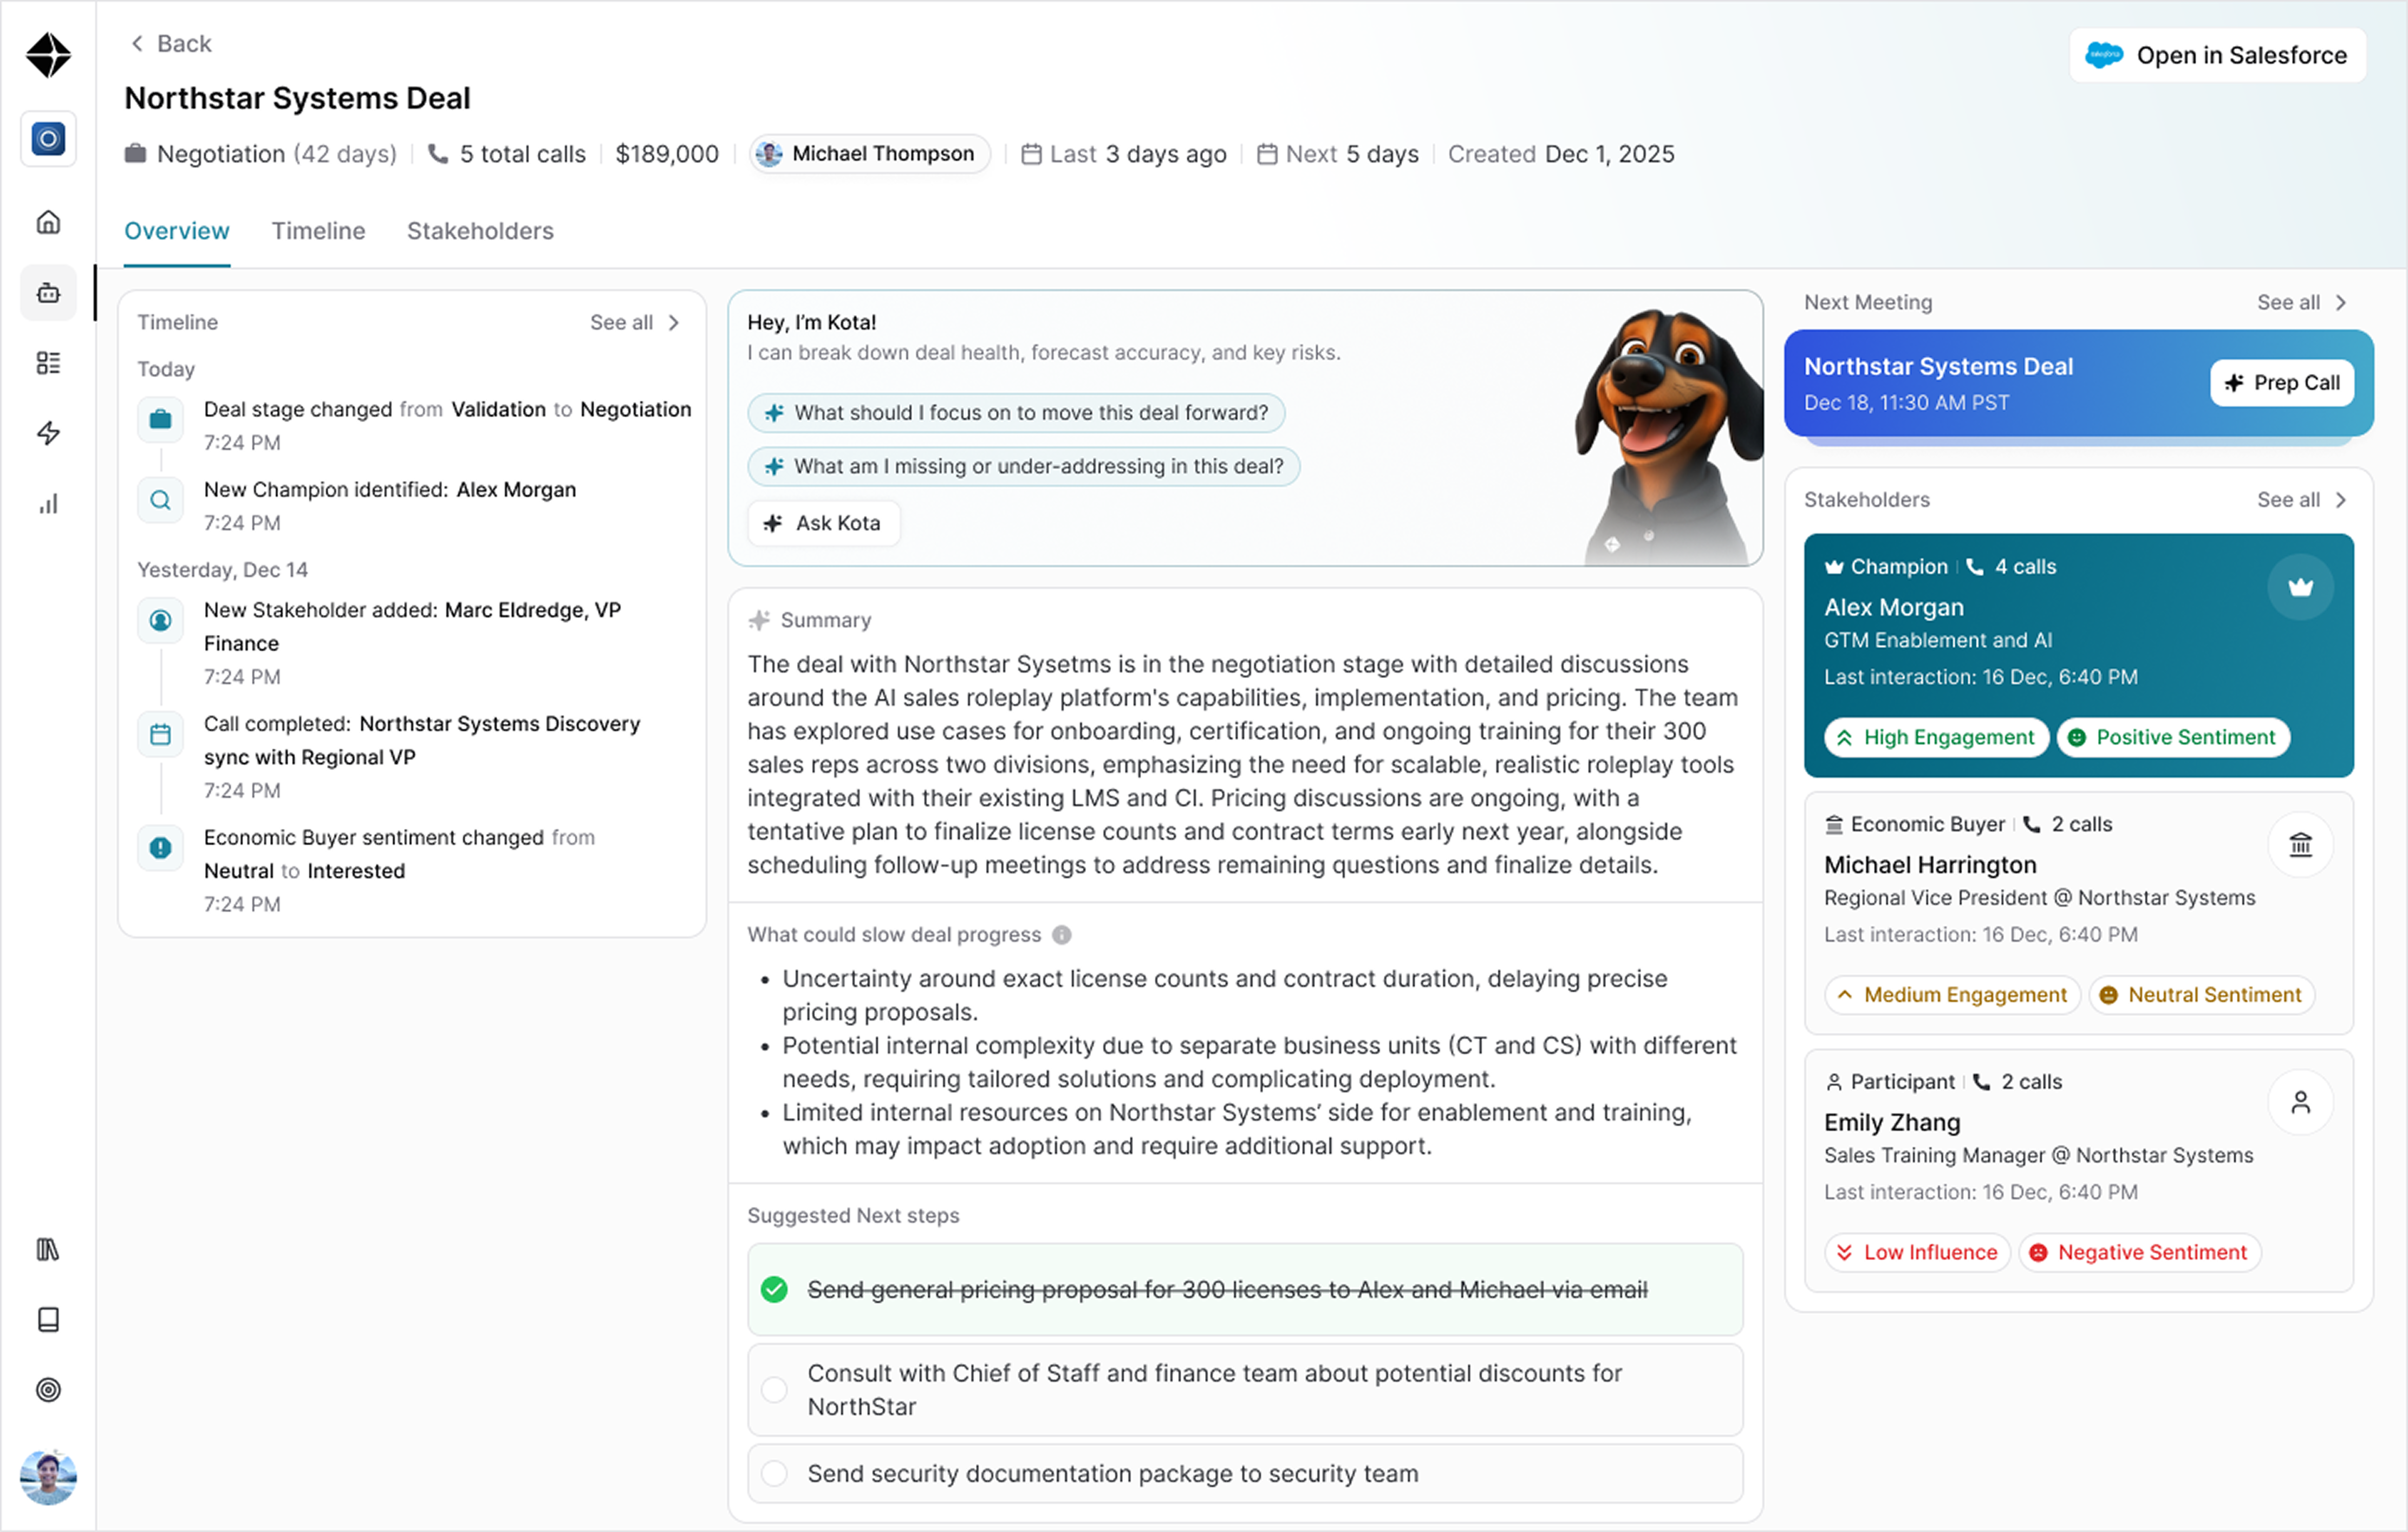Switch to the Stakeholders tab
This screenshot has height=1532, width=2408.
click(480, 231)
